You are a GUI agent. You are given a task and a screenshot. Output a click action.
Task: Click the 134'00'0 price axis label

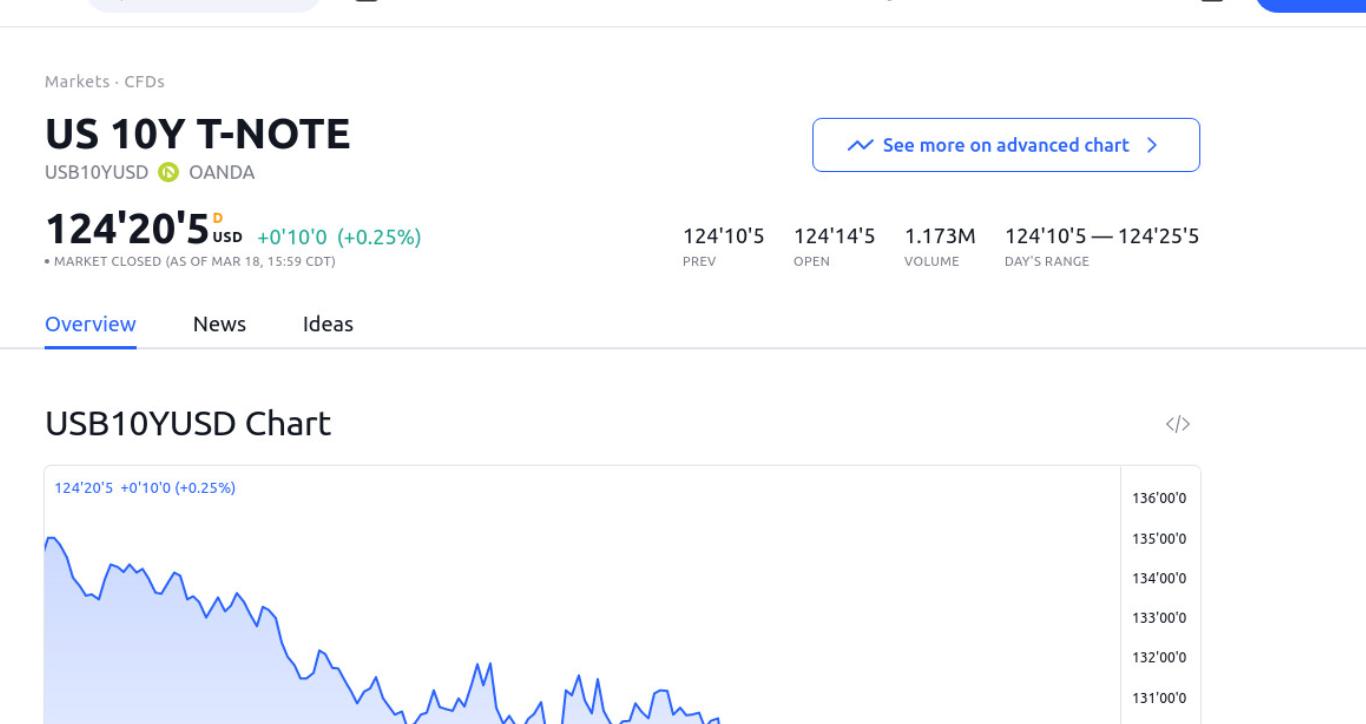1160,578
